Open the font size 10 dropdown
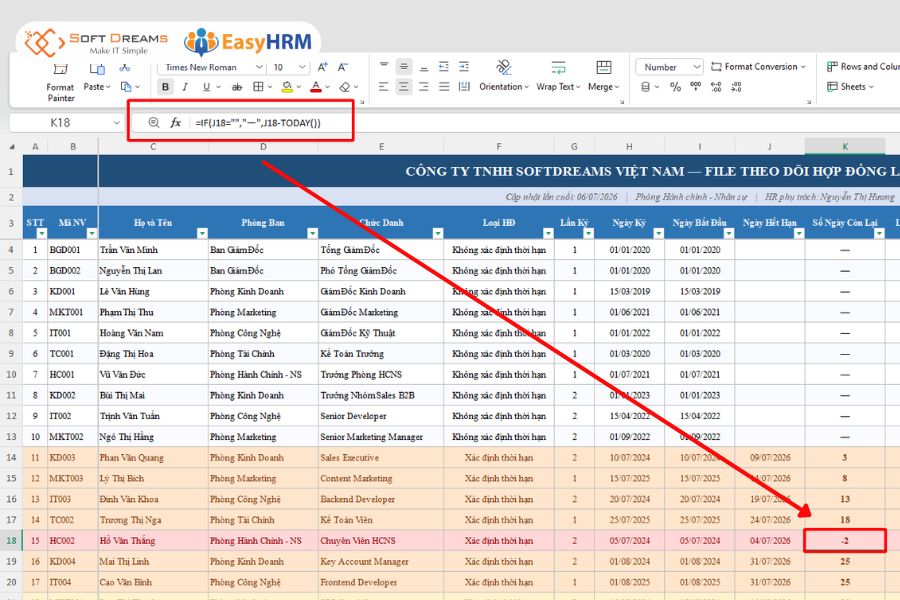900x600 pixels. (x=302, y=67)
